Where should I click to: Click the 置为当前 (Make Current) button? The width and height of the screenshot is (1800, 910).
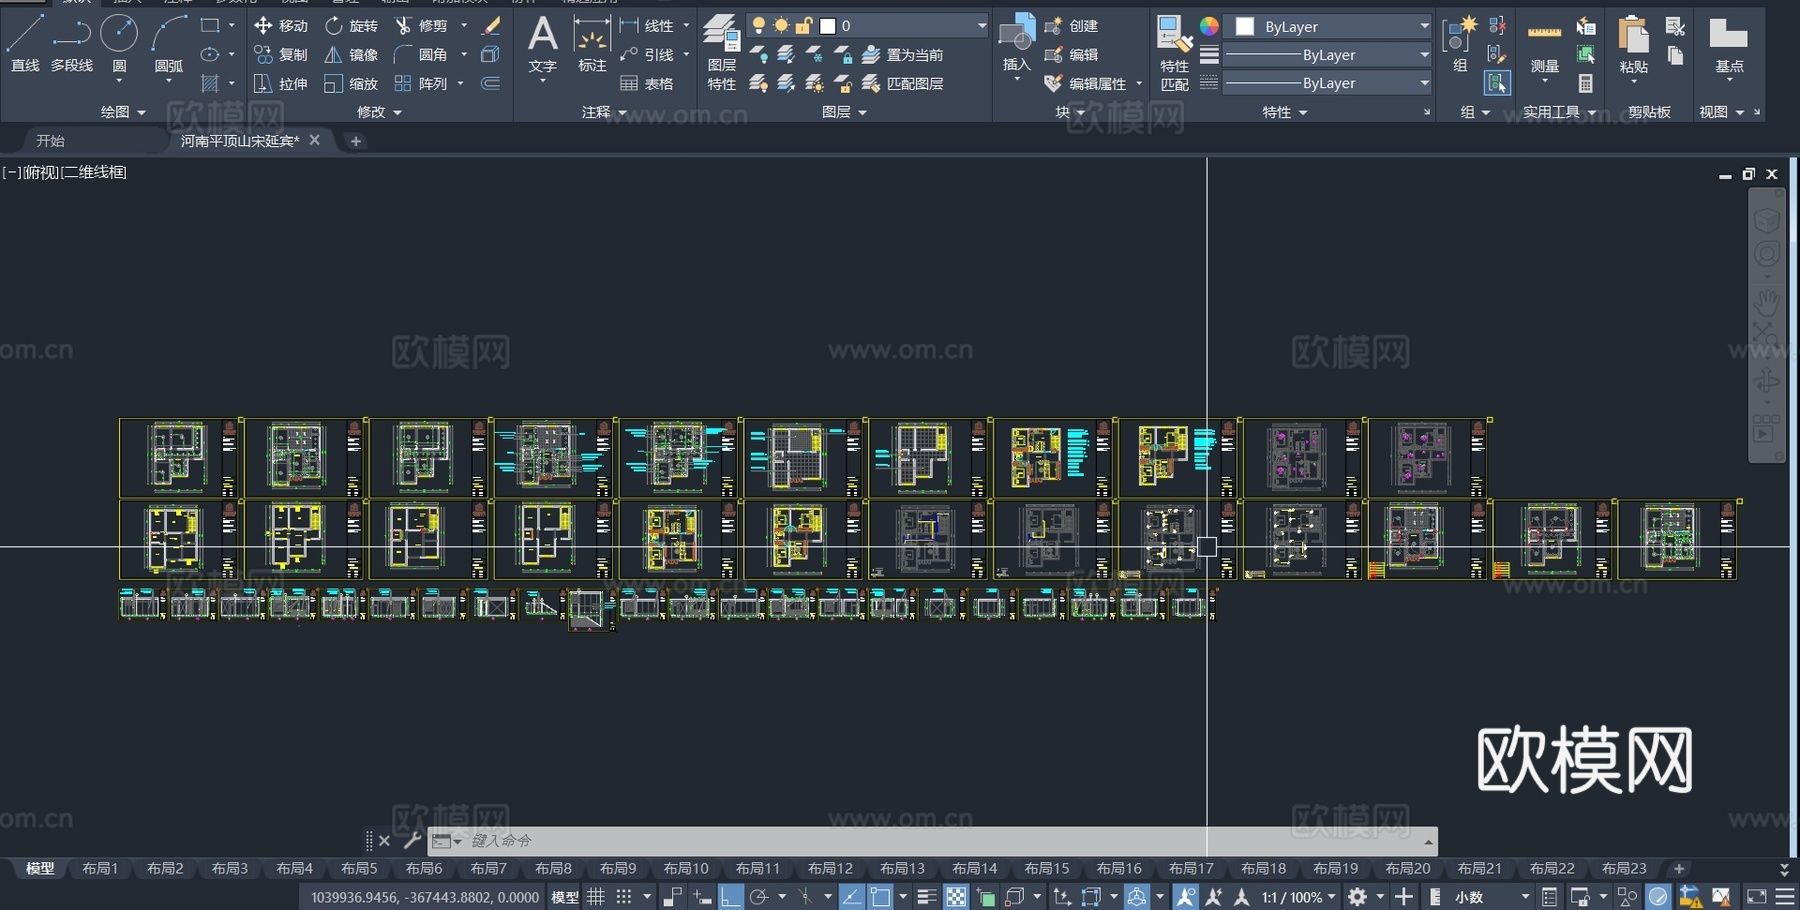coord(902,54)
